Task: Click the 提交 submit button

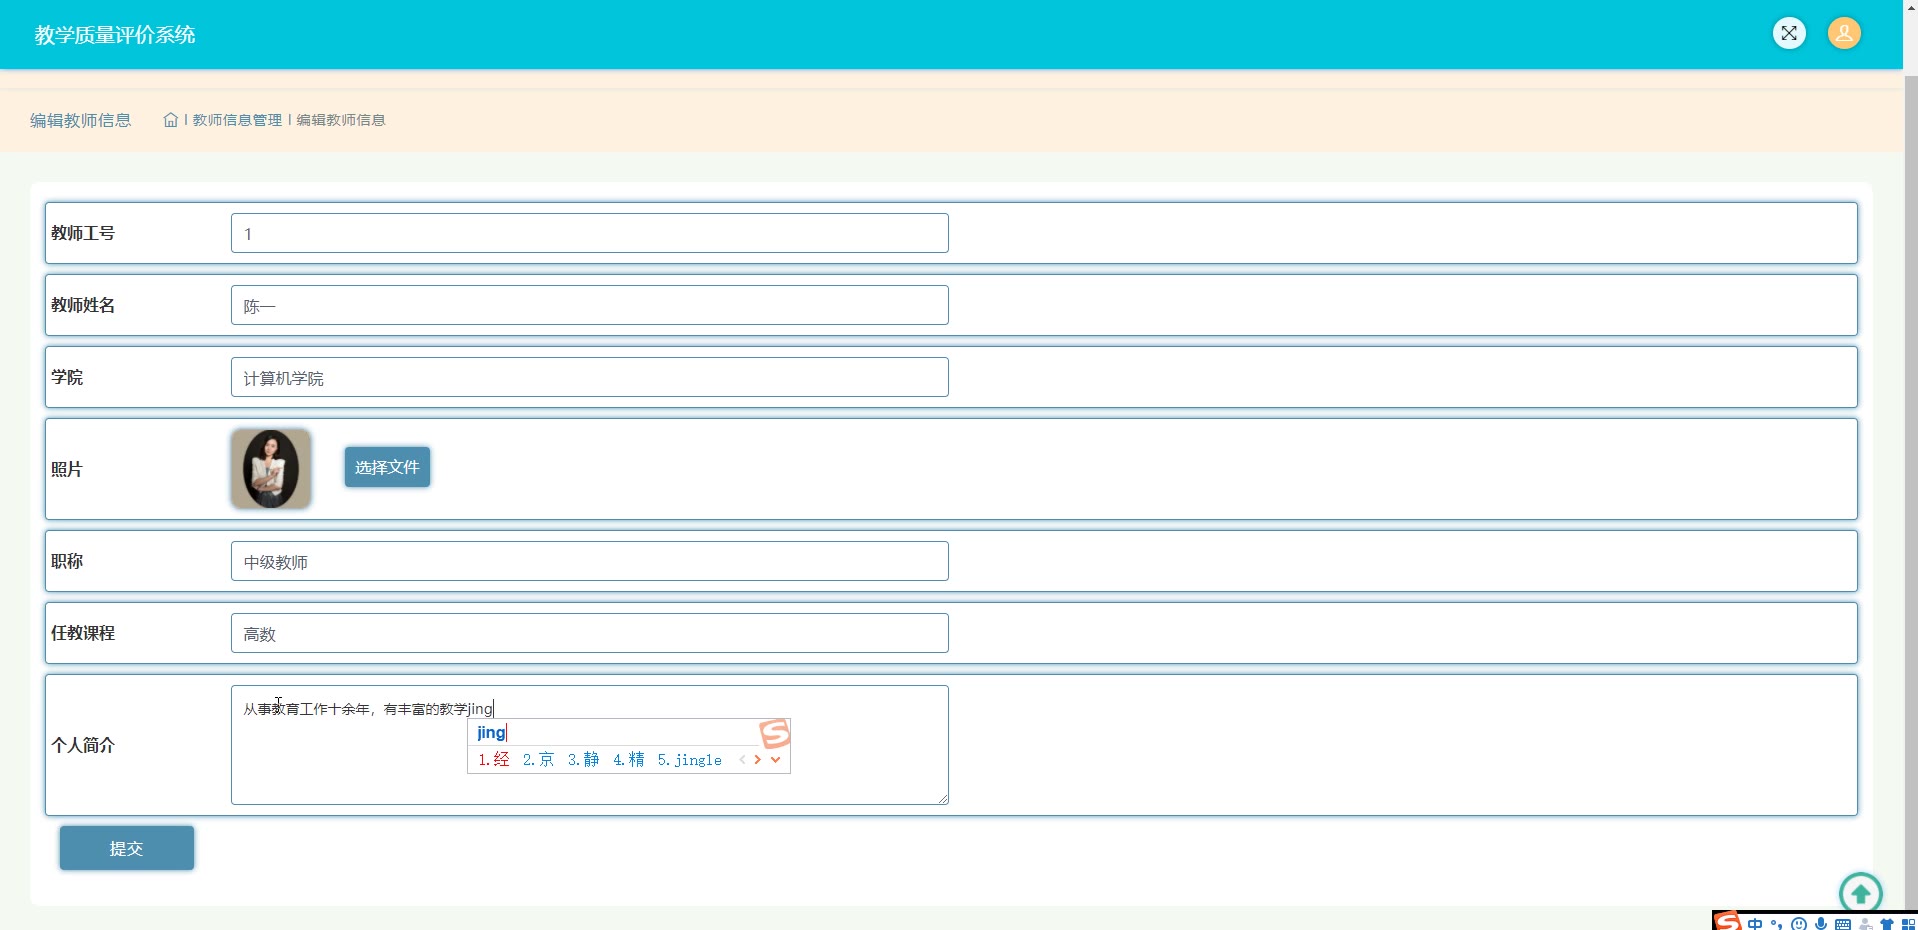Action: pos(126,848)
